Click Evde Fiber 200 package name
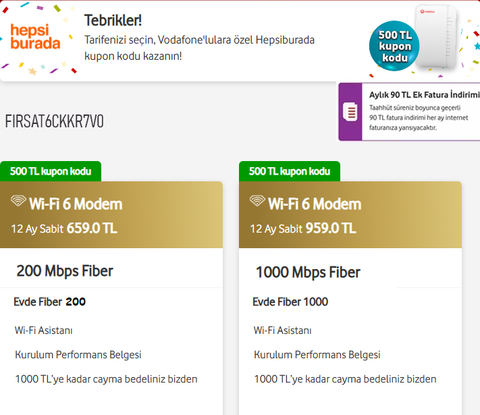The height and width of the screenshot is (415, 480). pyautogui.click(x=49, y=302)
